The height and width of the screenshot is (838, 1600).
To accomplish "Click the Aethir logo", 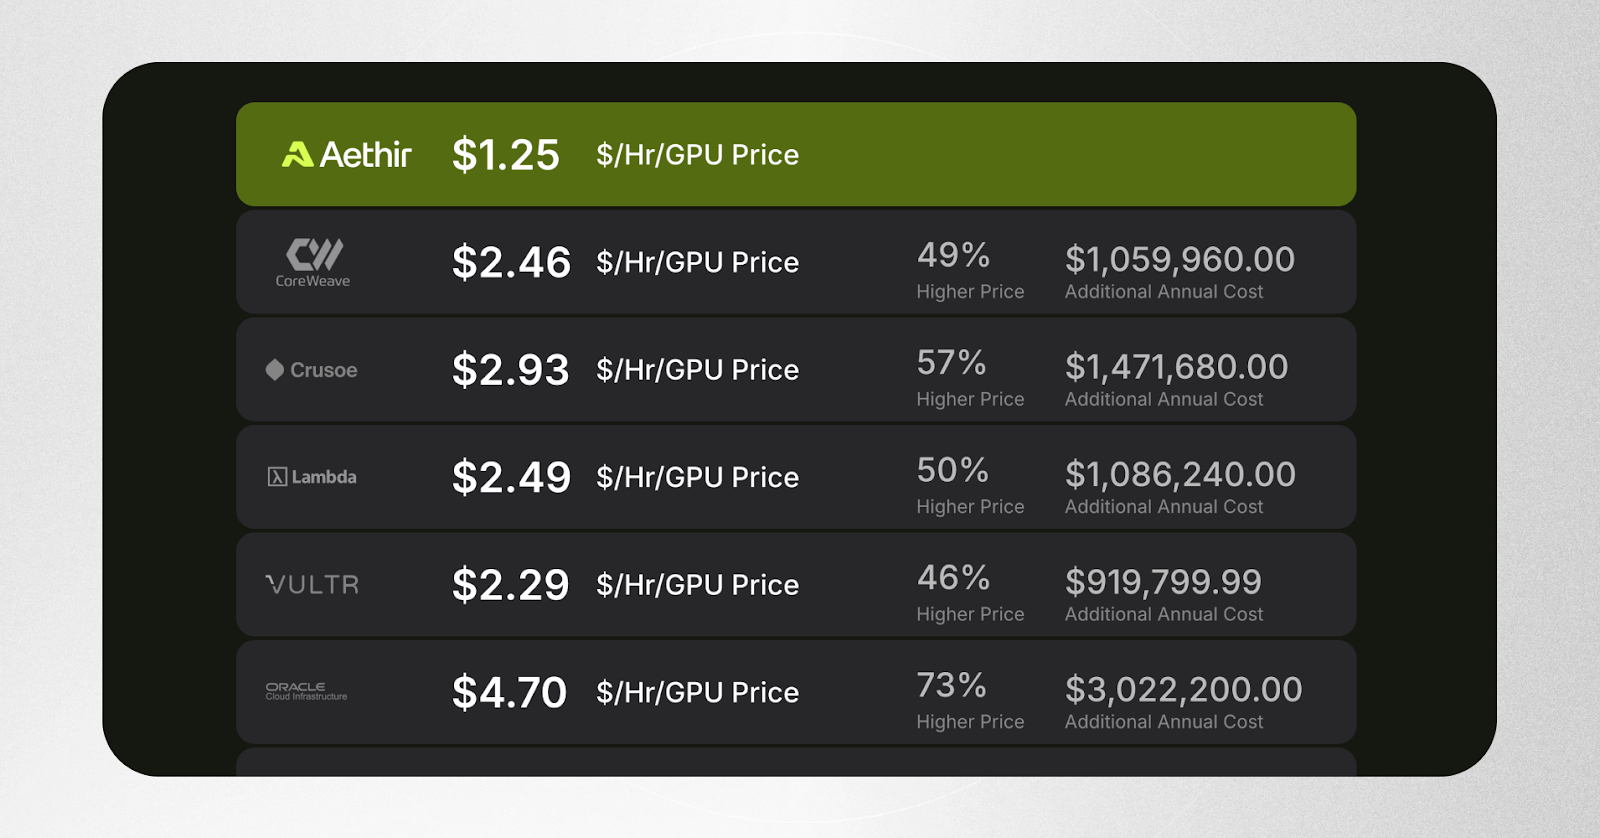I will pyautogui.click(x=346, y=154).
